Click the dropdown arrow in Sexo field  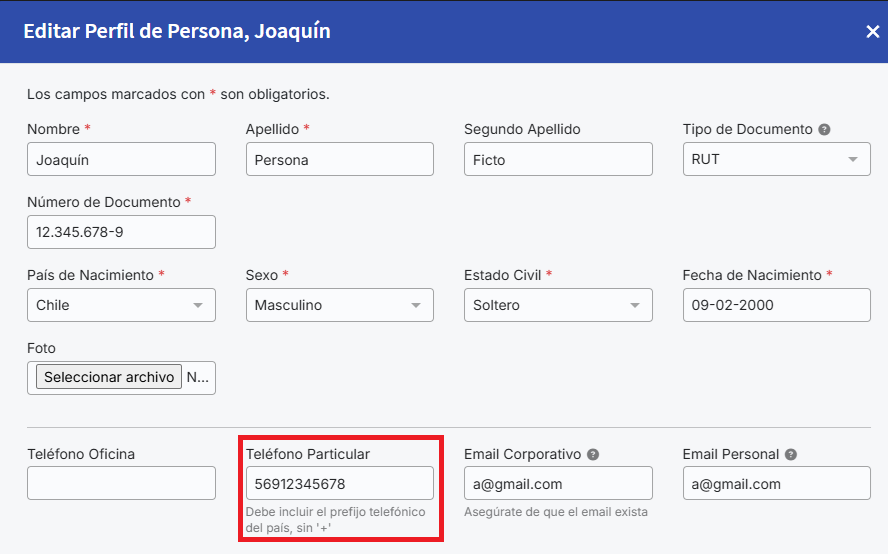[416, 306]
